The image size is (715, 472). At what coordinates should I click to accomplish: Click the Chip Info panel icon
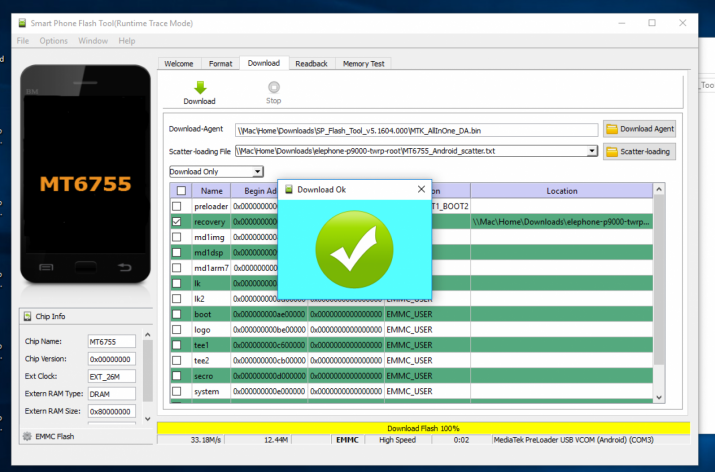coord(27,316)
